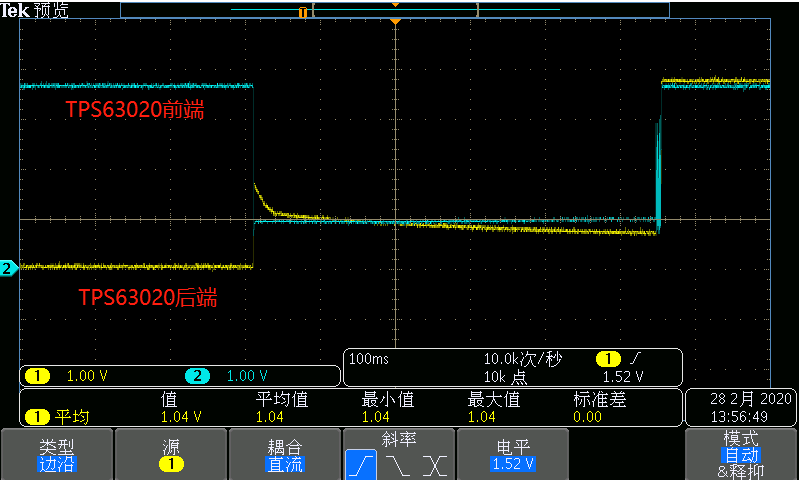Click the time readout 13:56:49
This screenshot has height=480, width=800.
point(739,417)
